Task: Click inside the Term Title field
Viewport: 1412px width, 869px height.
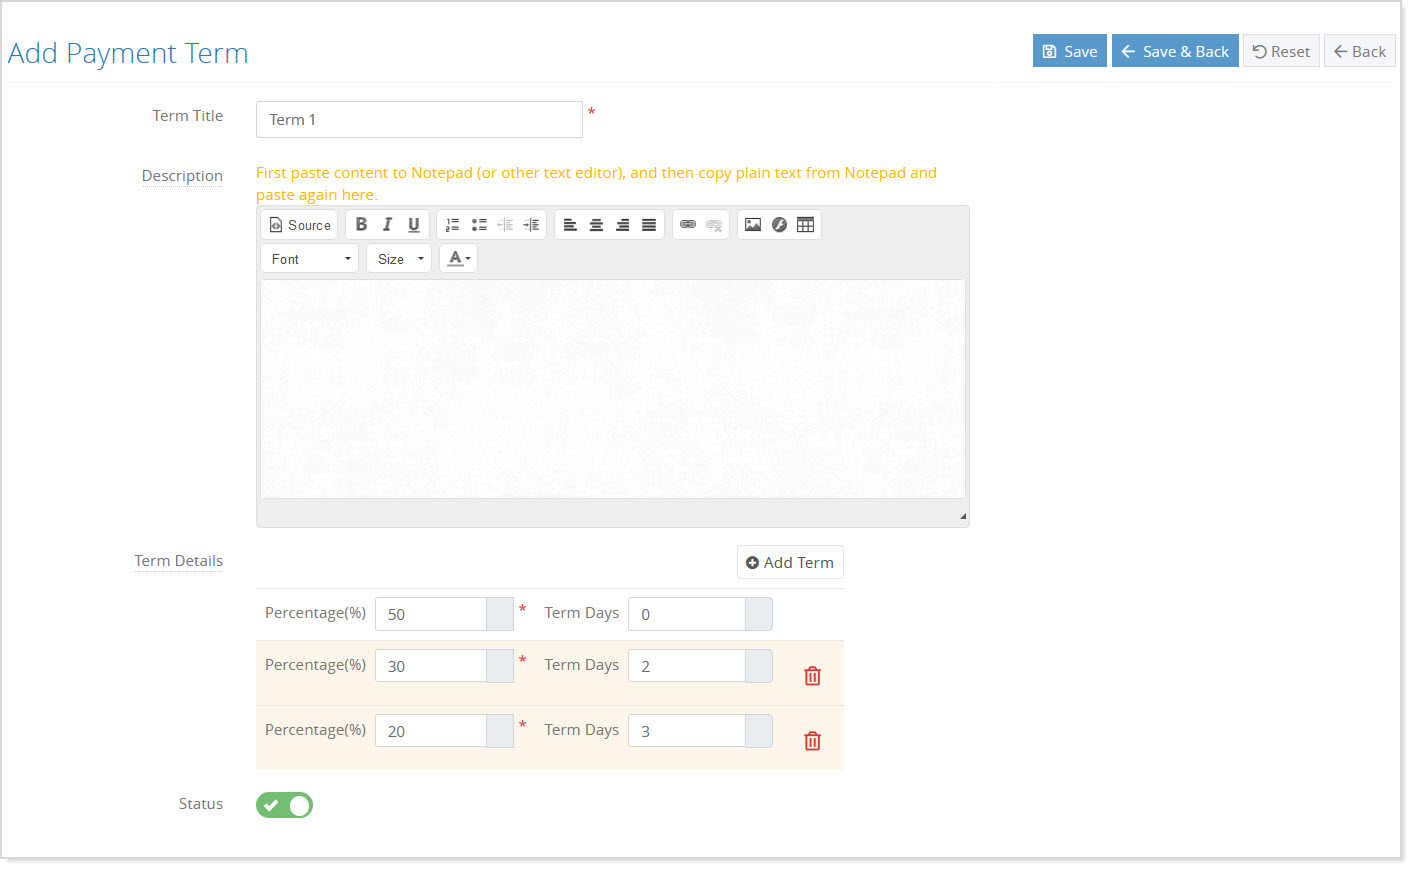Action: (x=419, y=119)
